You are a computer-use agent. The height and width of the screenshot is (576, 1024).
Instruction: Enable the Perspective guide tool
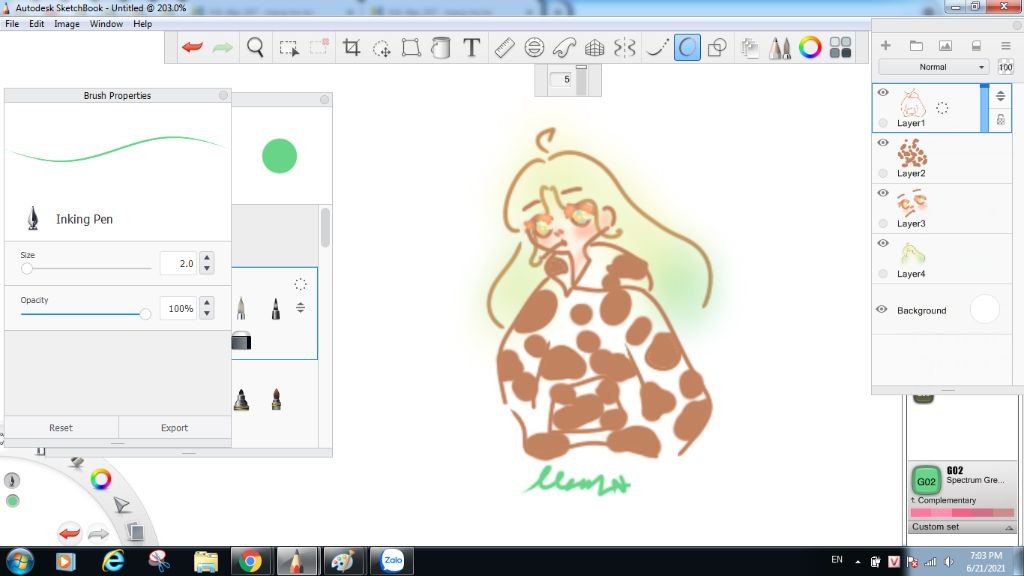point(594,48)
